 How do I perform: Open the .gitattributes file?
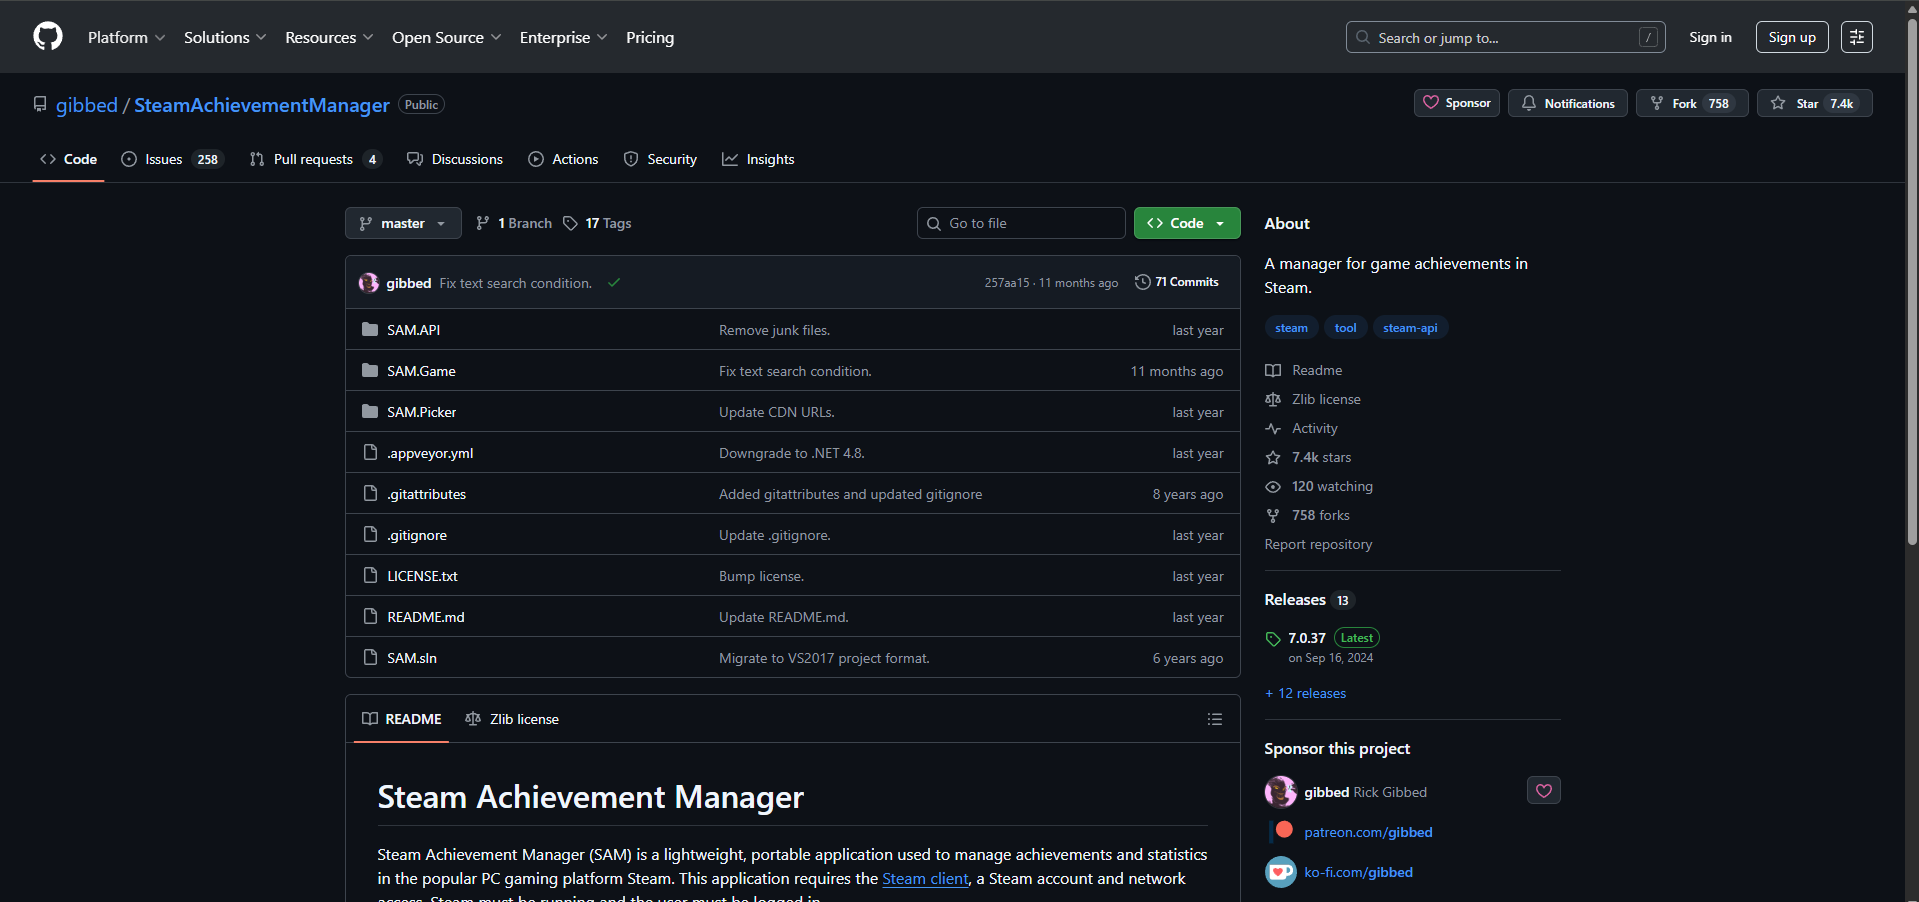tap(426, 494)
